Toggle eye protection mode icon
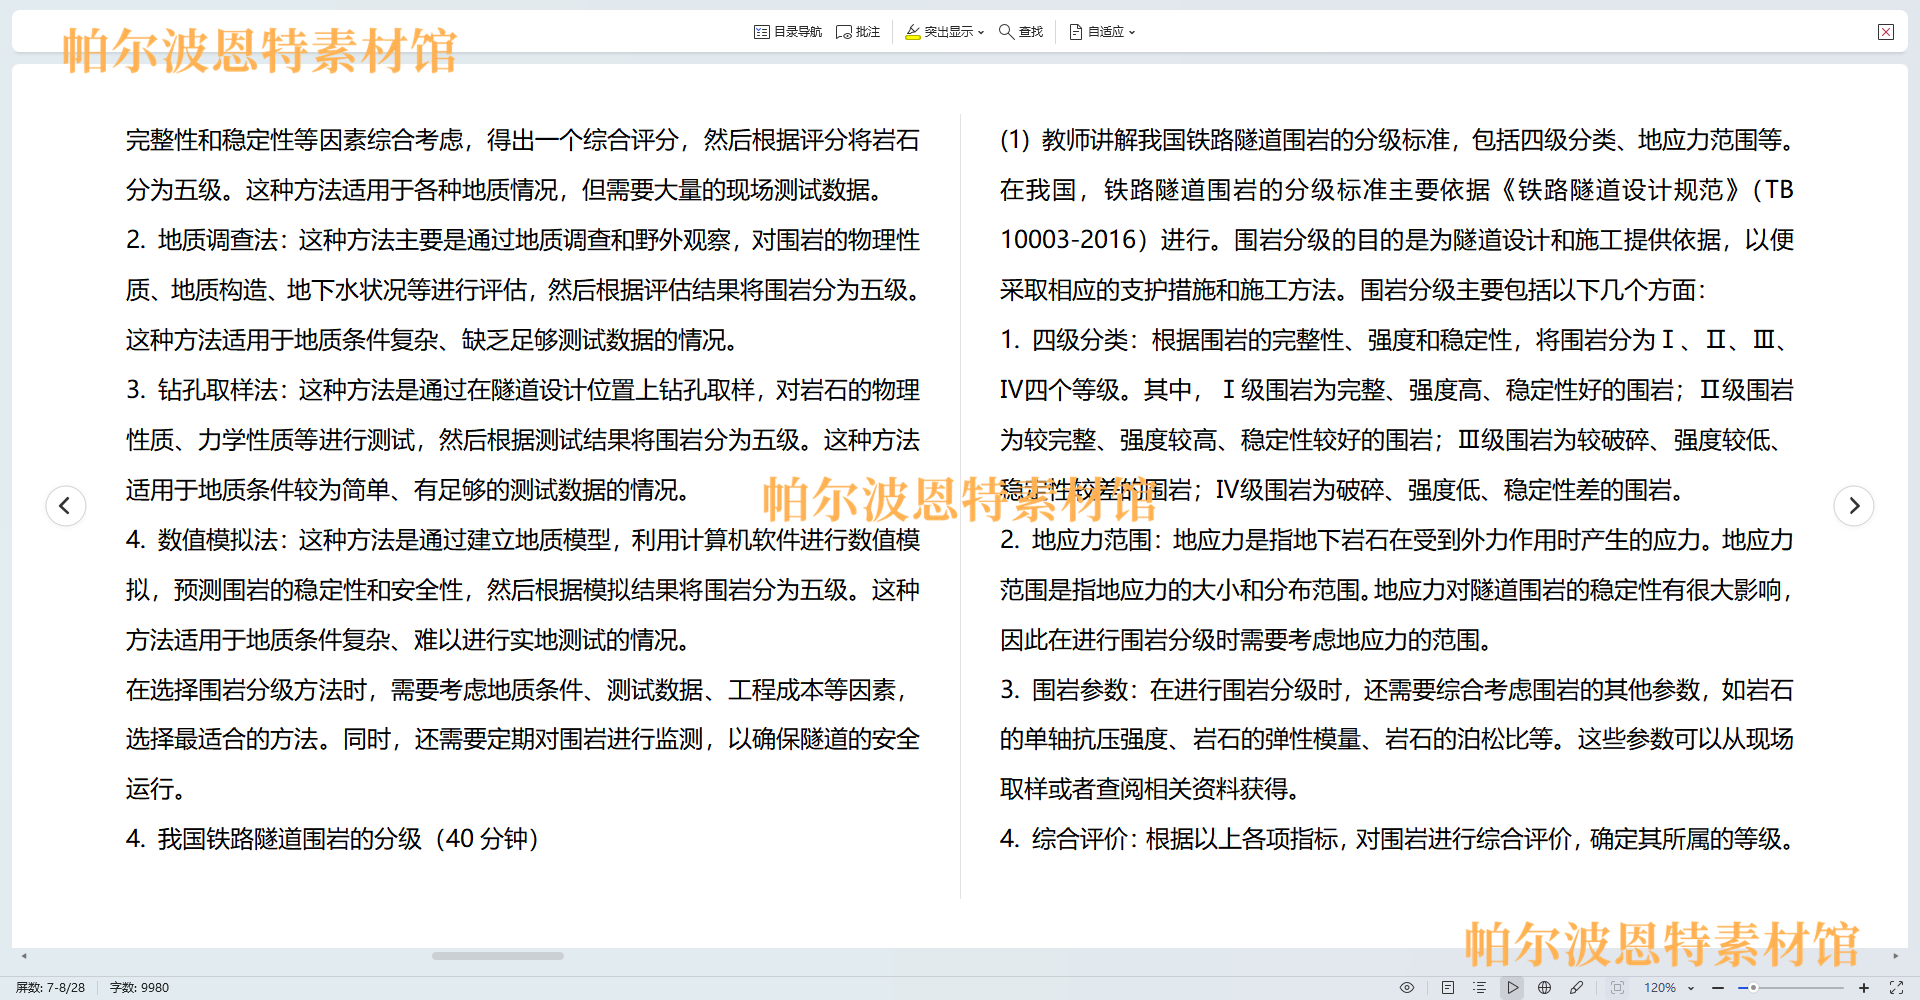The height and width of the screenshot is (1000, 1920). [1407, 988]
